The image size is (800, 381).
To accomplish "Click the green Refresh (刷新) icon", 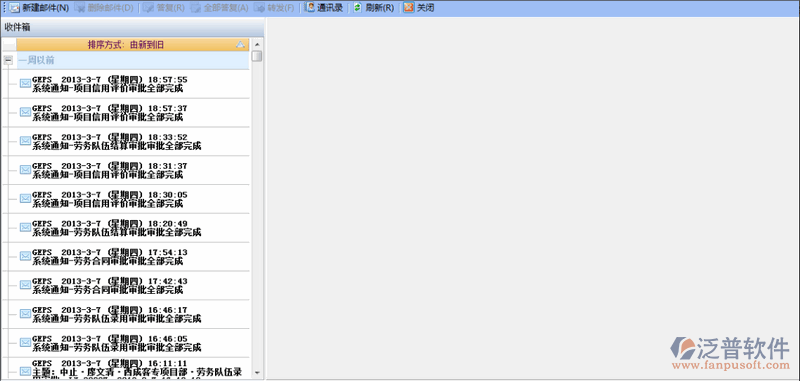I will [358, 8].
